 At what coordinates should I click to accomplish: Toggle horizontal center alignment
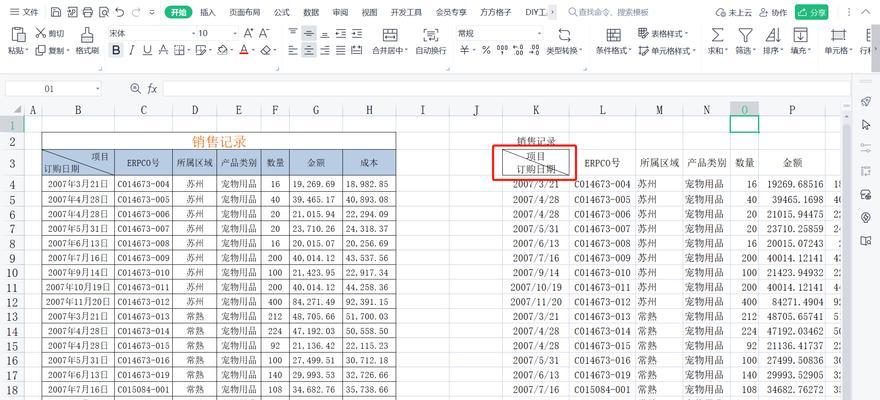pyautogui.click(x=308, y=50)
